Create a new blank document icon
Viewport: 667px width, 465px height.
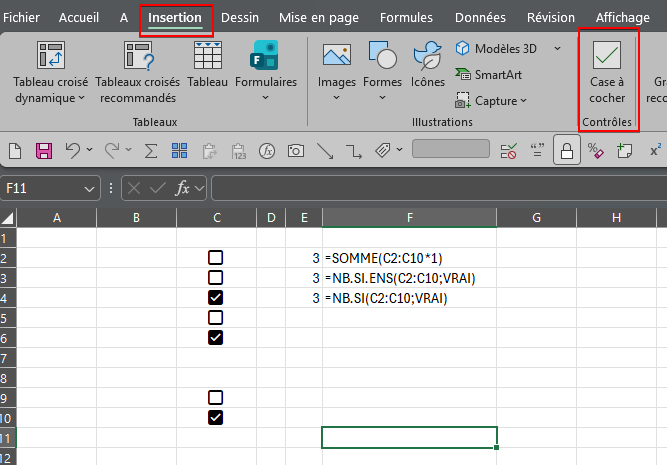(15, 151)
